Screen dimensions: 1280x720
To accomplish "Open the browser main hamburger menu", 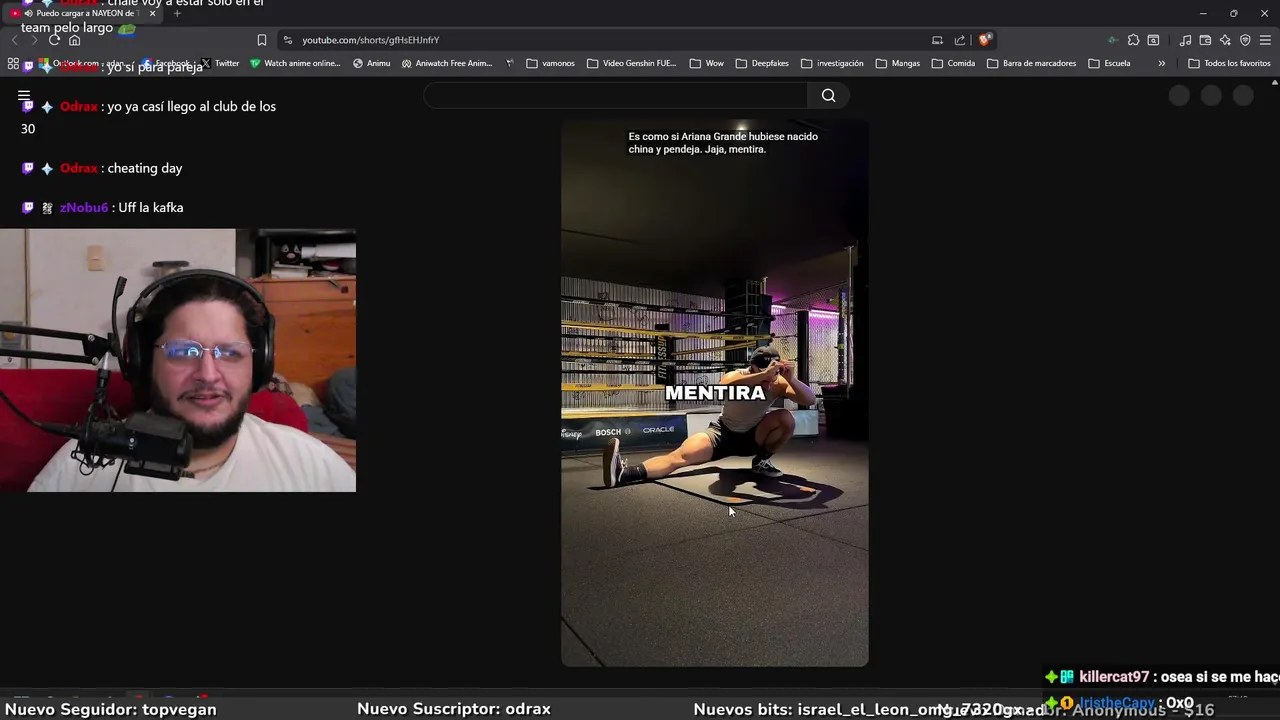I will coord(1265,40).
